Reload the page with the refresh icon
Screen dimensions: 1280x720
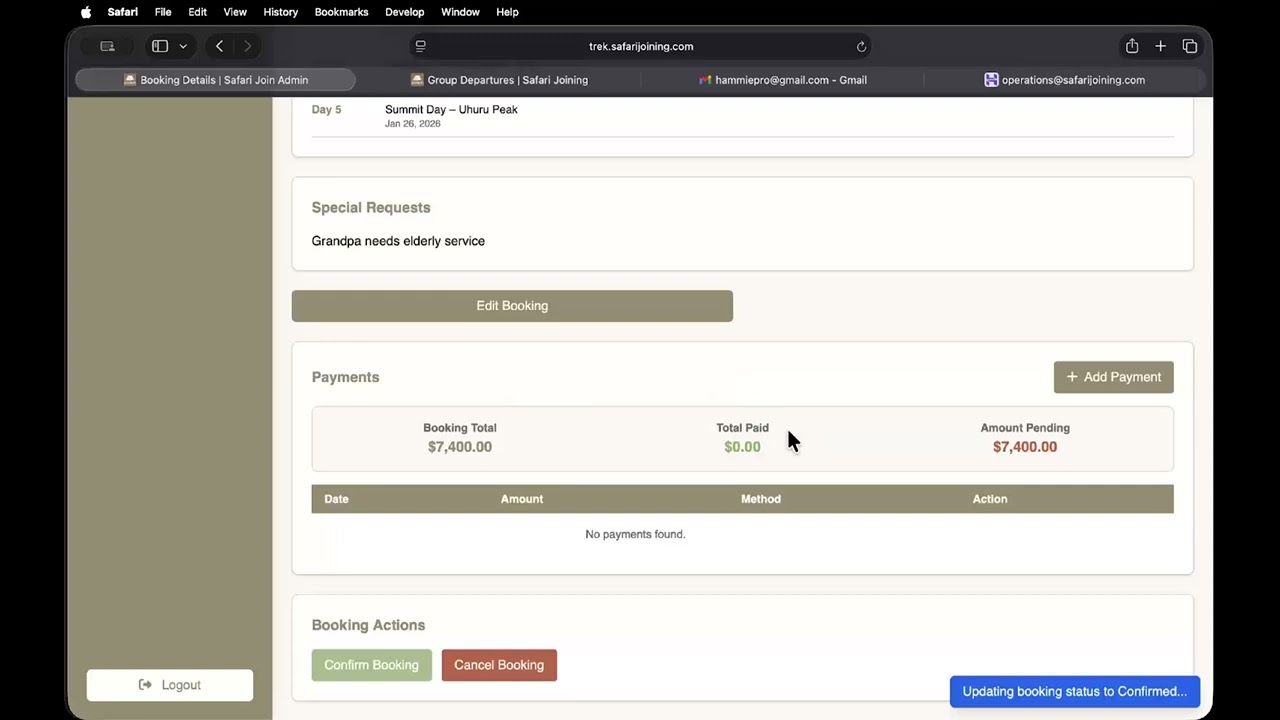[861, 46]
